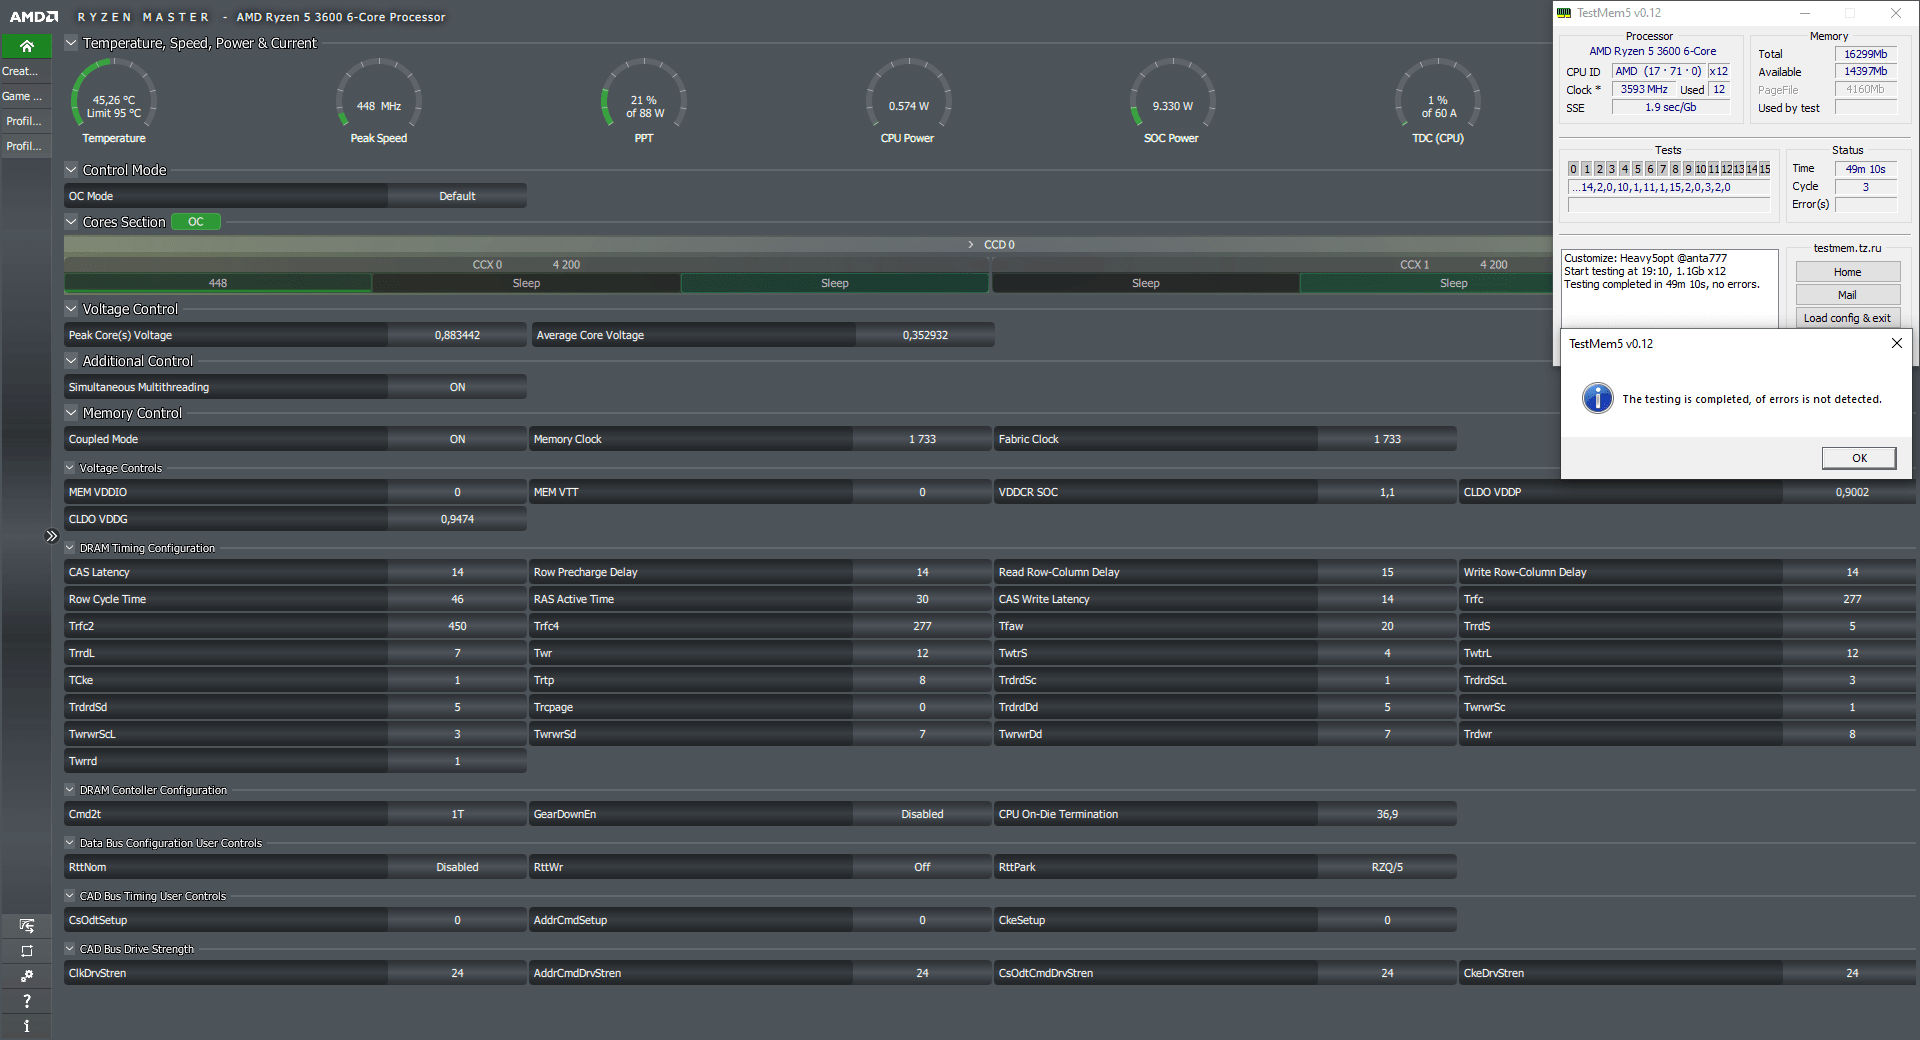Click the PPT percentage gauge
The width and height of the screenshot is (1920, 1040).
(x=644, y=100)
